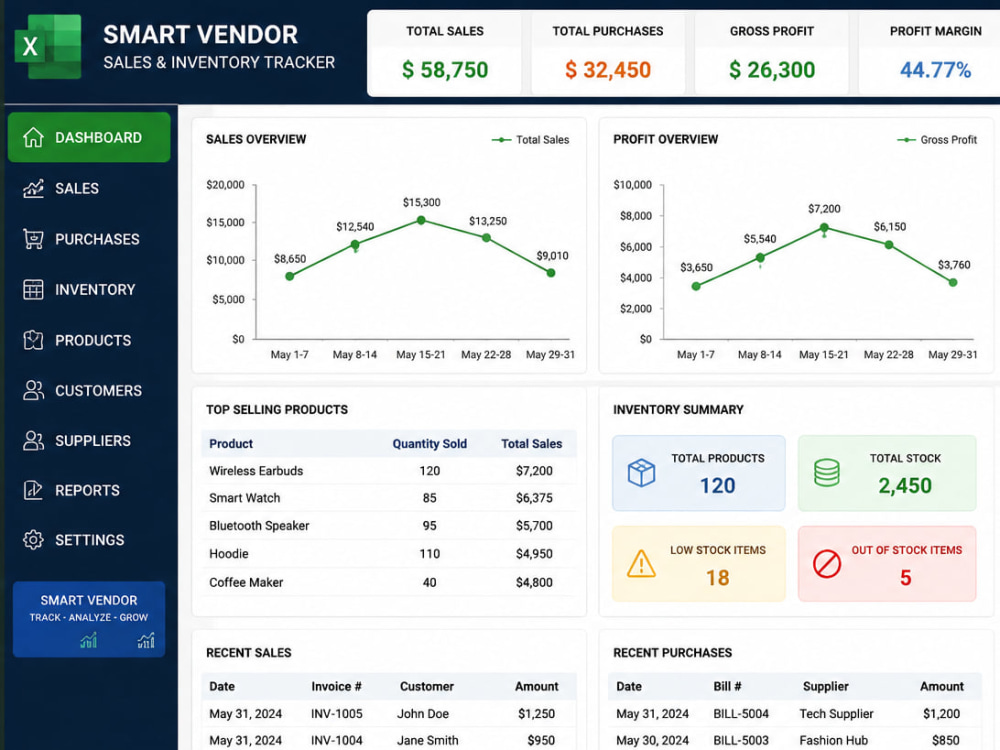Click the Invoice # column header
Screen dimensions: 1000x750
(336, 687)
